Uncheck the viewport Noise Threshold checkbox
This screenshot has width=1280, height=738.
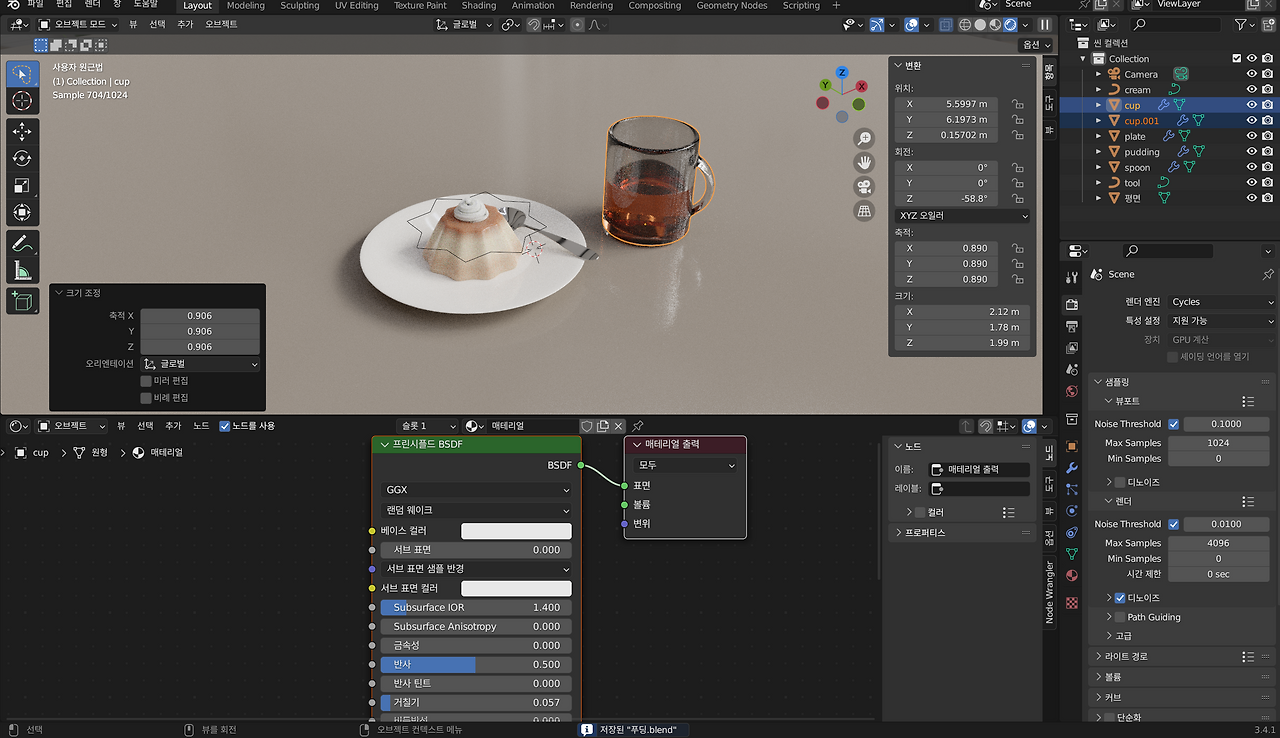[1174, 424]
